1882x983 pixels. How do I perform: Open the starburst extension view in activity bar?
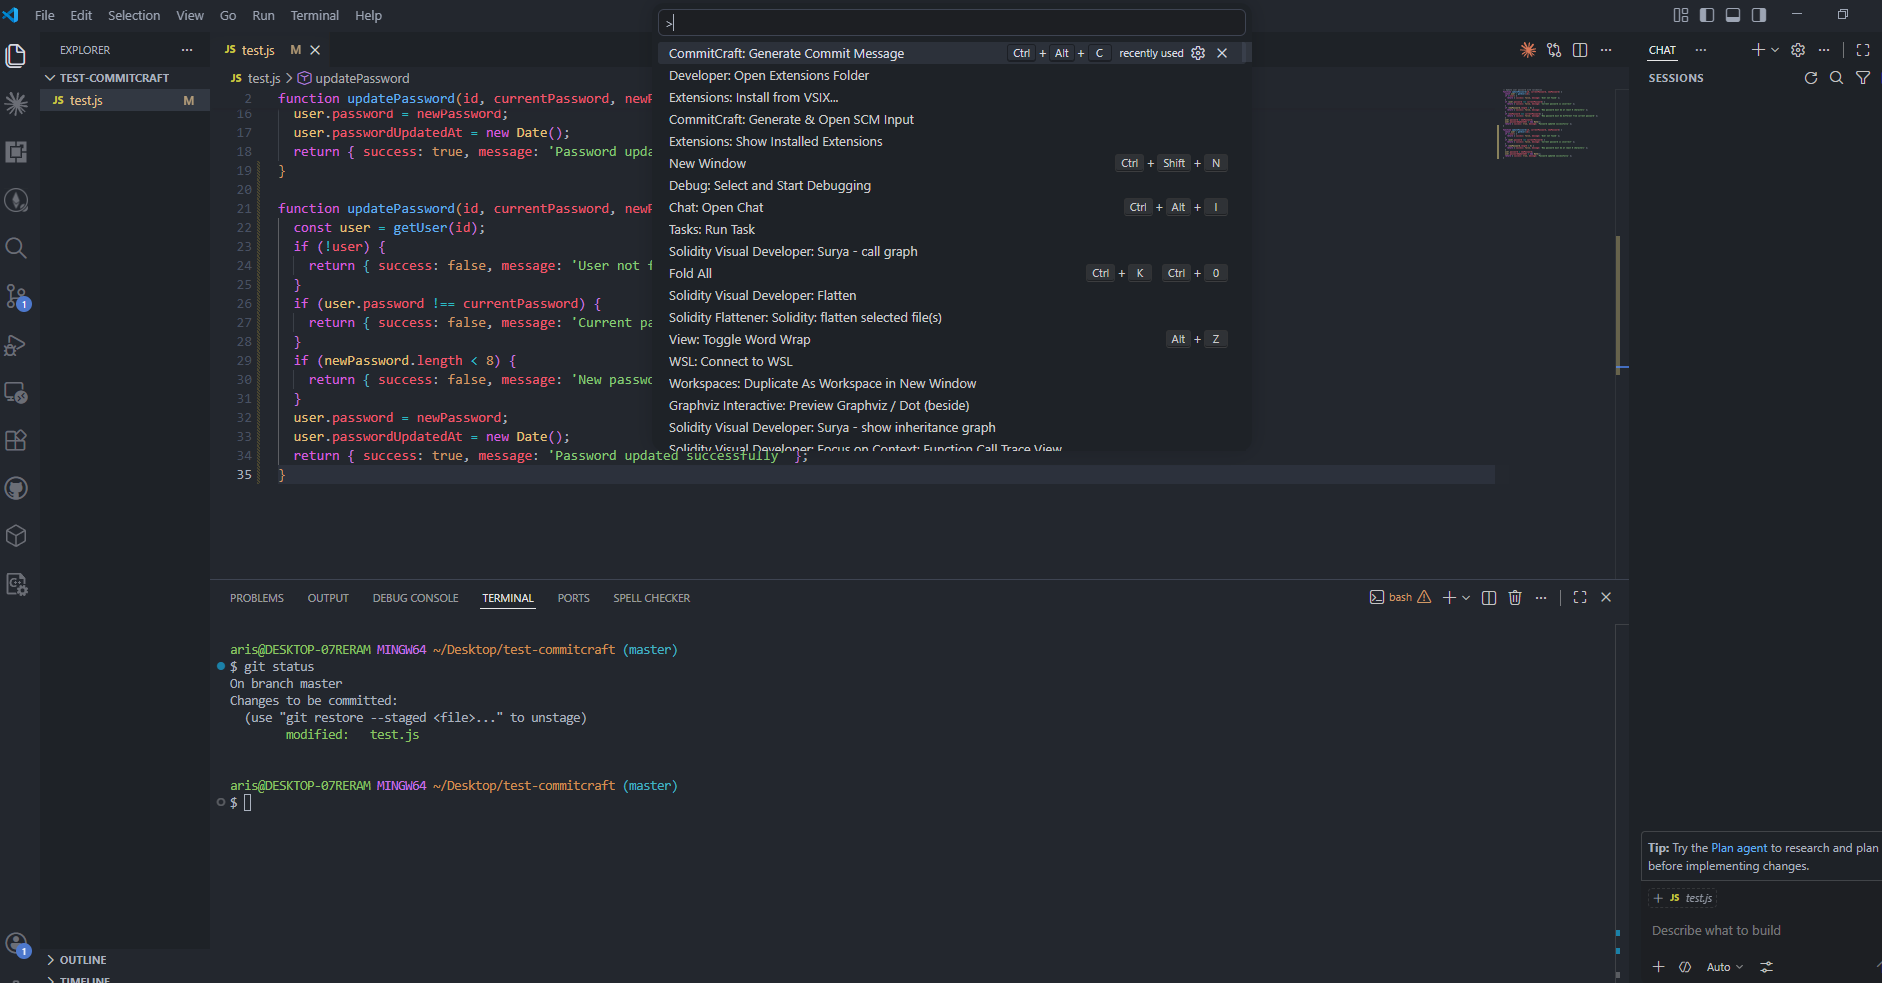pos(16,104)
